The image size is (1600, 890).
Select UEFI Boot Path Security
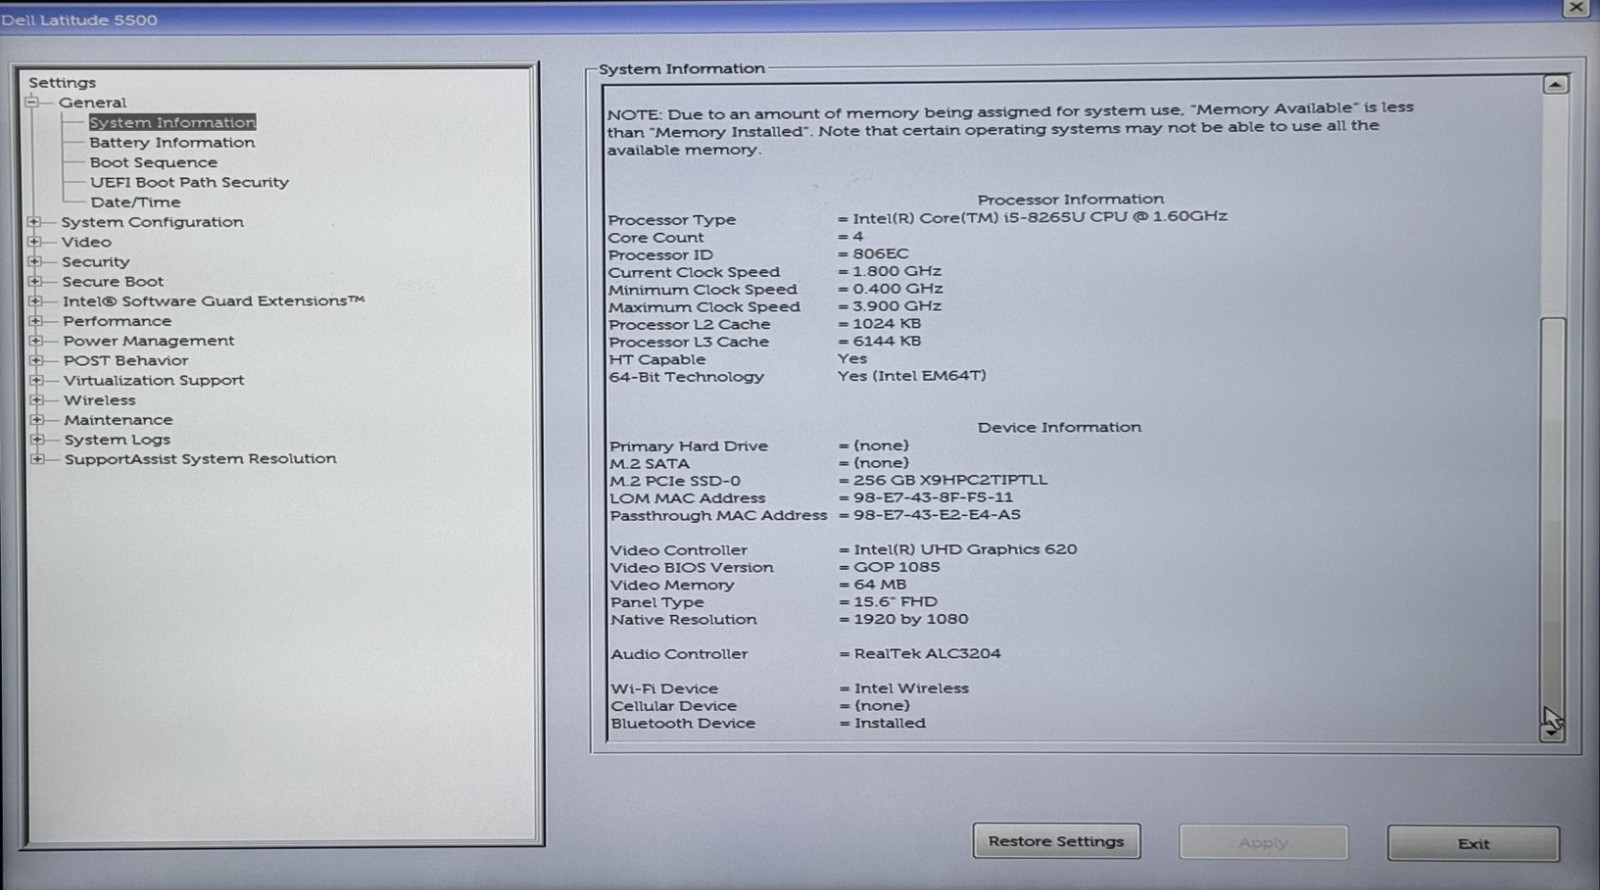pos(189,182)
